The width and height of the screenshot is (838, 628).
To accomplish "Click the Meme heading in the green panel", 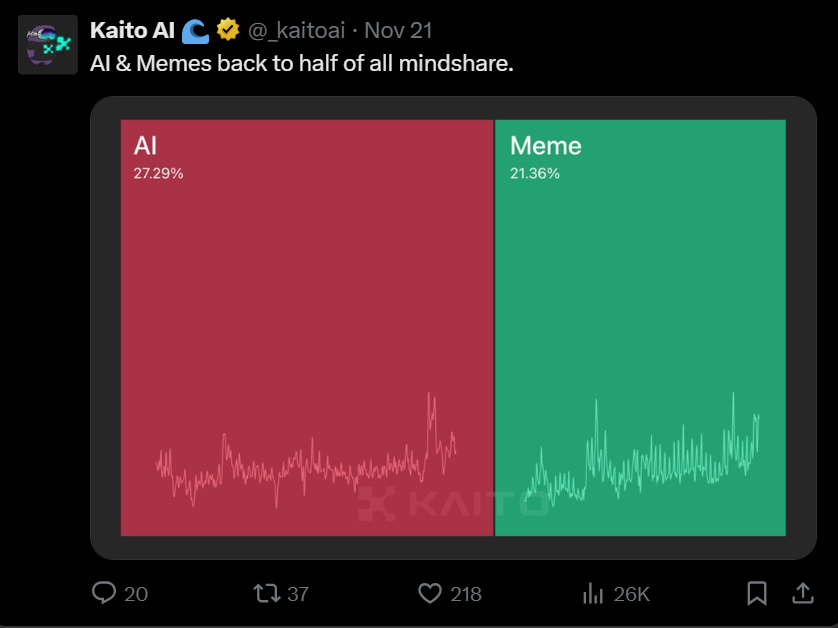I will [545, 146].
